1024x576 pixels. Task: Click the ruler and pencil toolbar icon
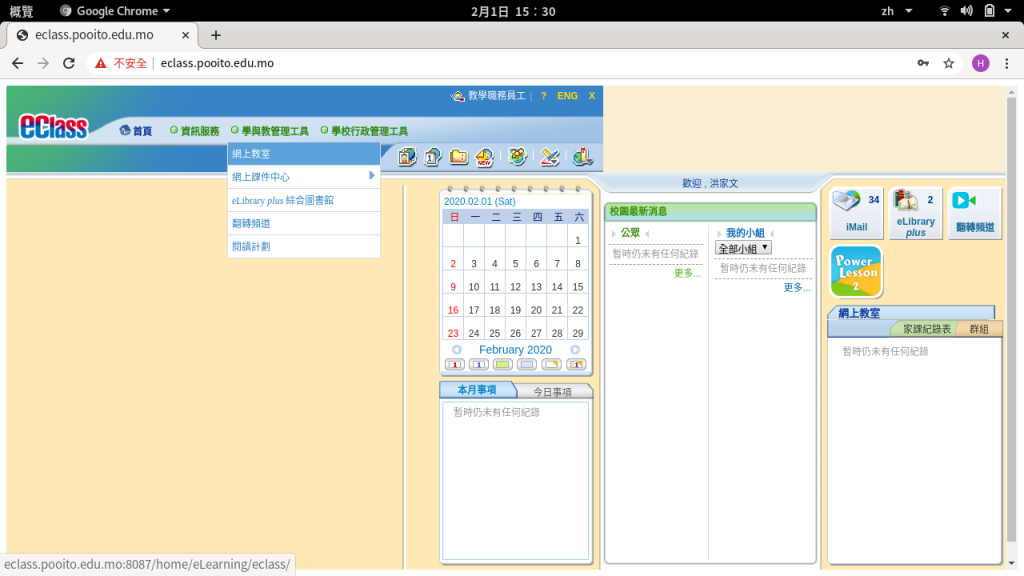[x=550, y=157]
